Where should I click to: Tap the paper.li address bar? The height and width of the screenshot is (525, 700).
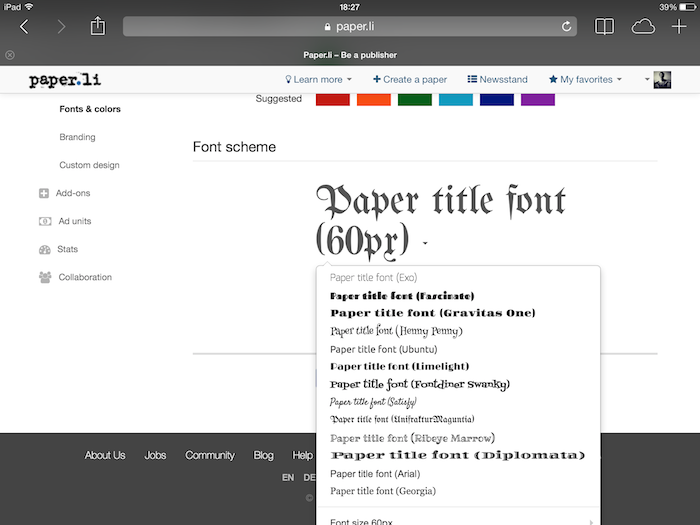point(350,26)
